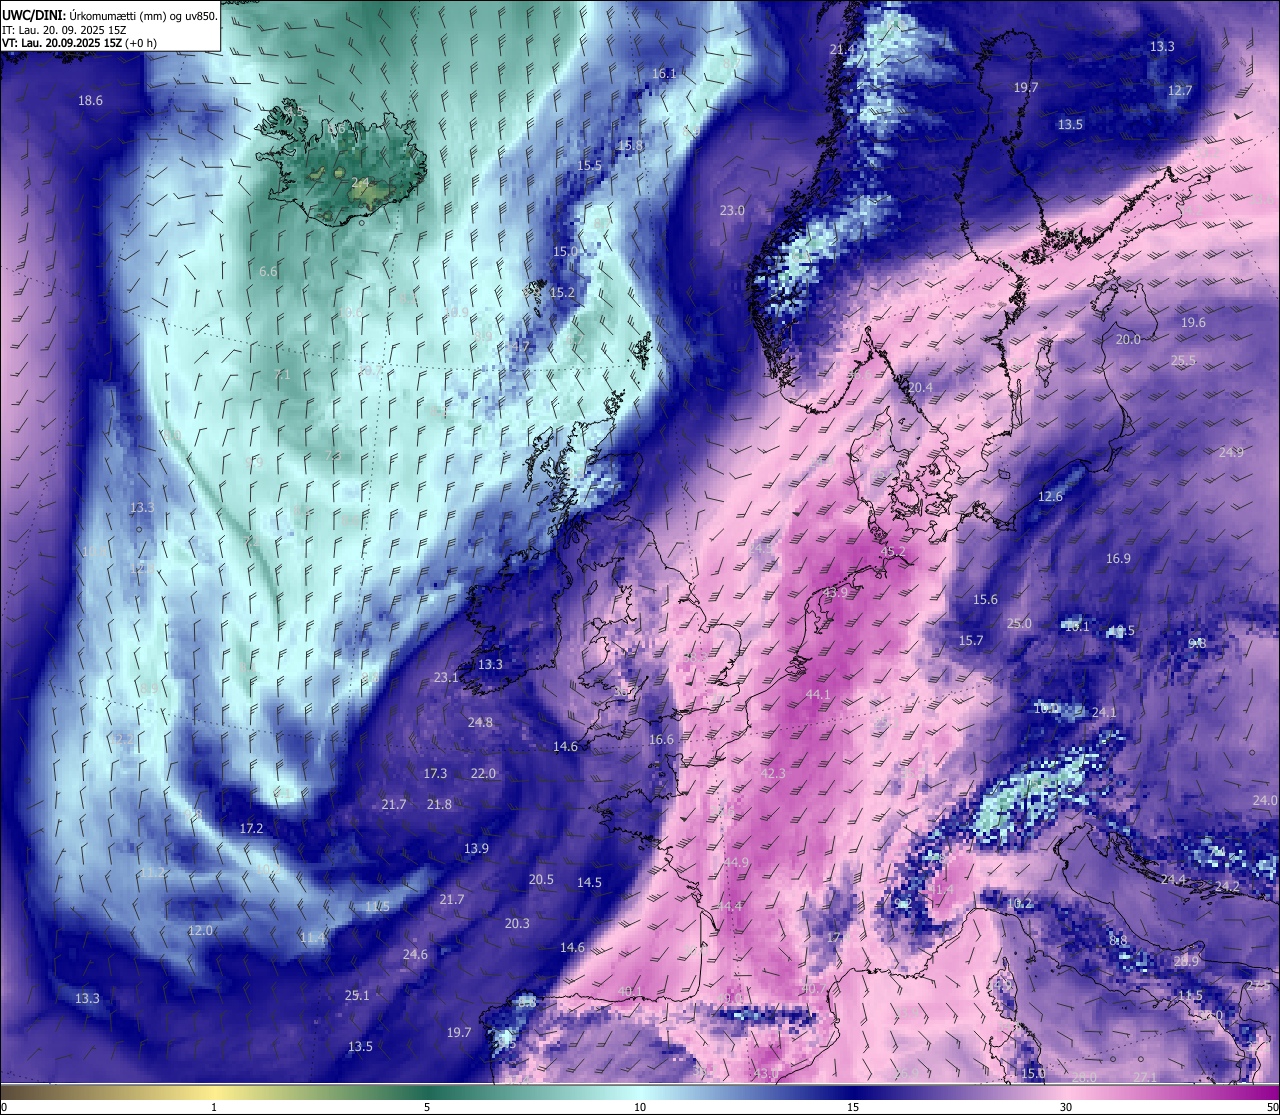Click the 20.4 value in the Skagerrak
Screen dimensions: 1280x1115
click(x=920, y=387)
